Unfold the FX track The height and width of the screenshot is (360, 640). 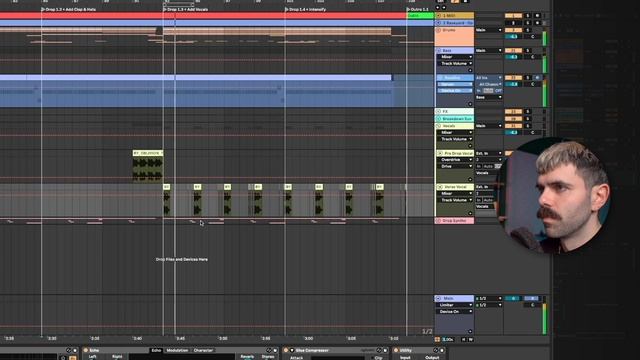tap(439, 111)
